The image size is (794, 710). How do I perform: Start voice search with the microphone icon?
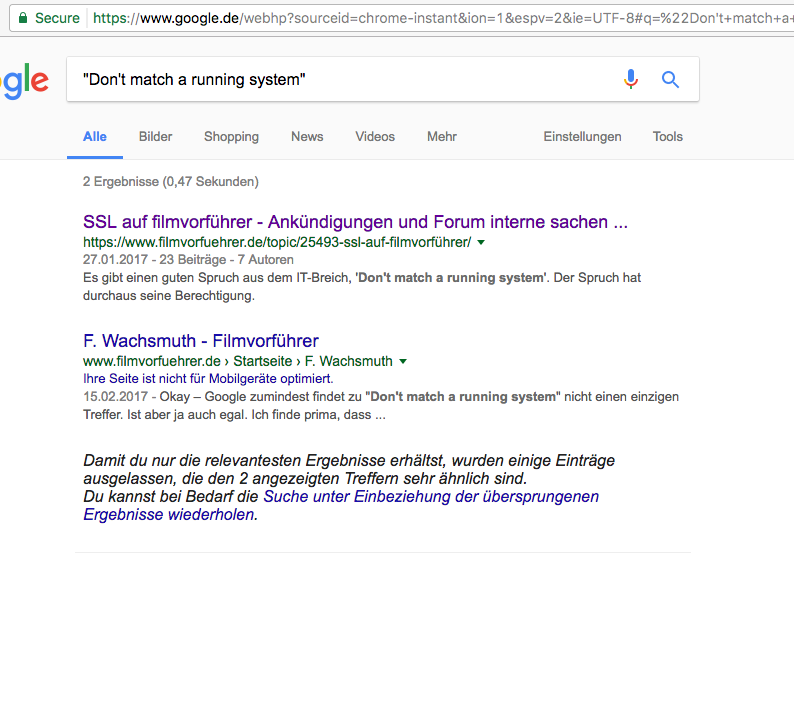coord(630,80)
